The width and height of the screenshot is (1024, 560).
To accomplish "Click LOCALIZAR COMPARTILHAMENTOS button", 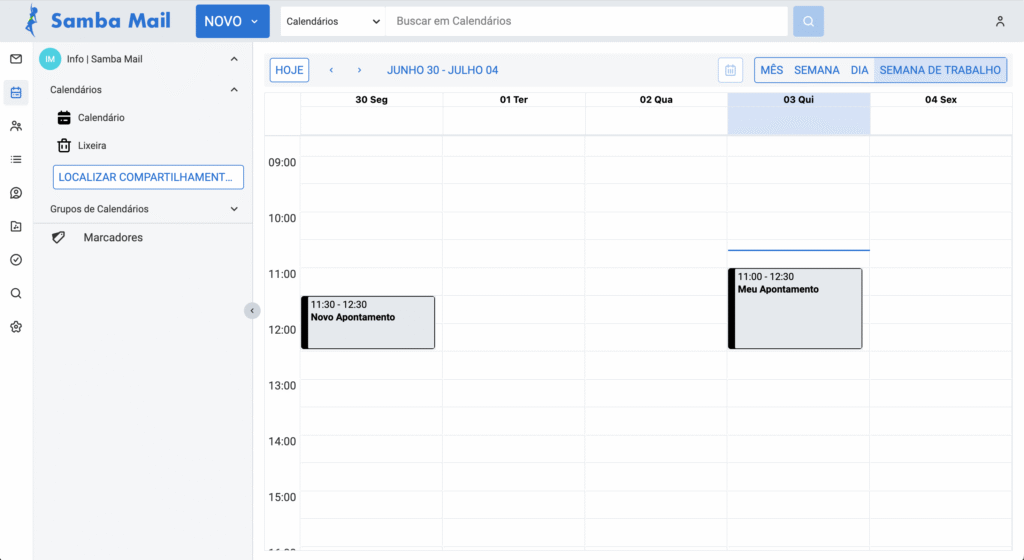I will pos(148,177).
